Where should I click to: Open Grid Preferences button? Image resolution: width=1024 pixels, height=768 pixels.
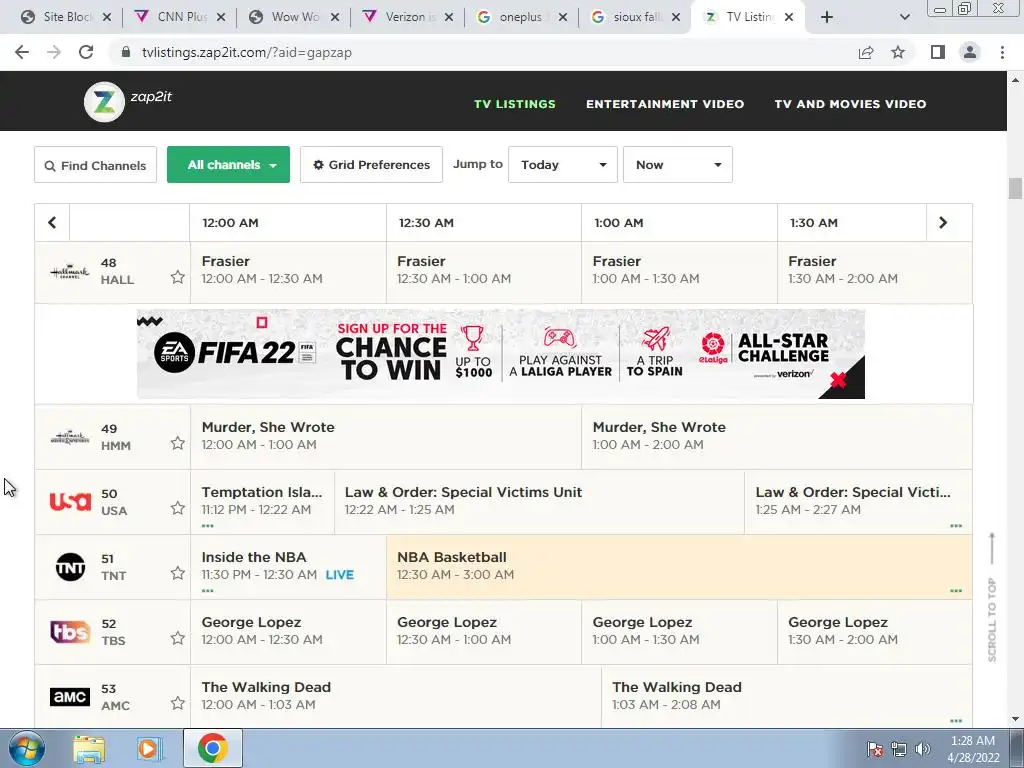(x=371, y=165)
